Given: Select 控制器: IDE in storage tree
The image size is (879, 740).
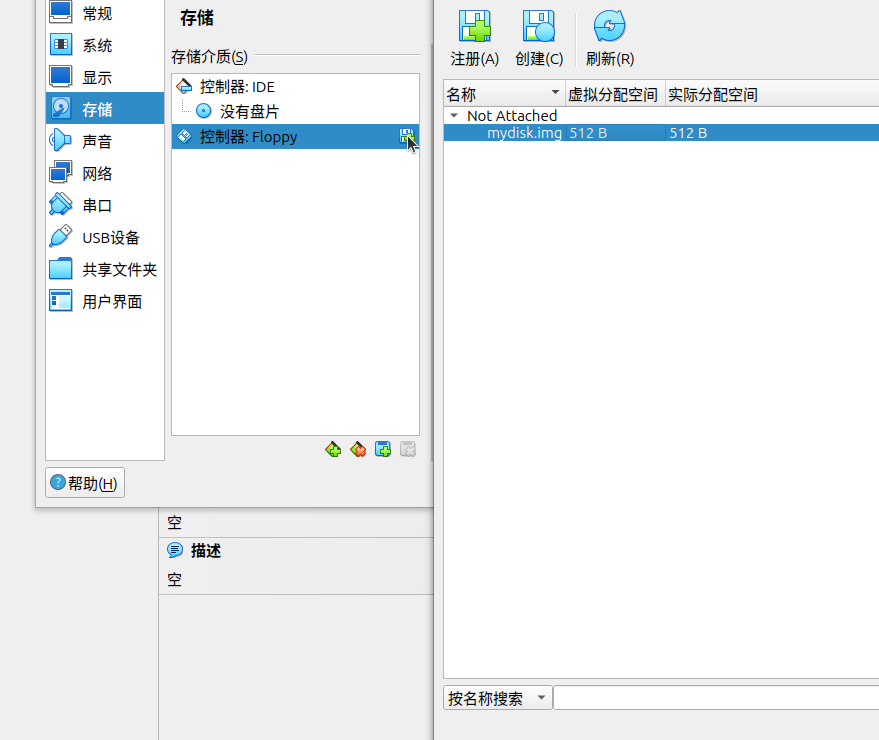Looking at the screenshot, I should click(237, 87).
